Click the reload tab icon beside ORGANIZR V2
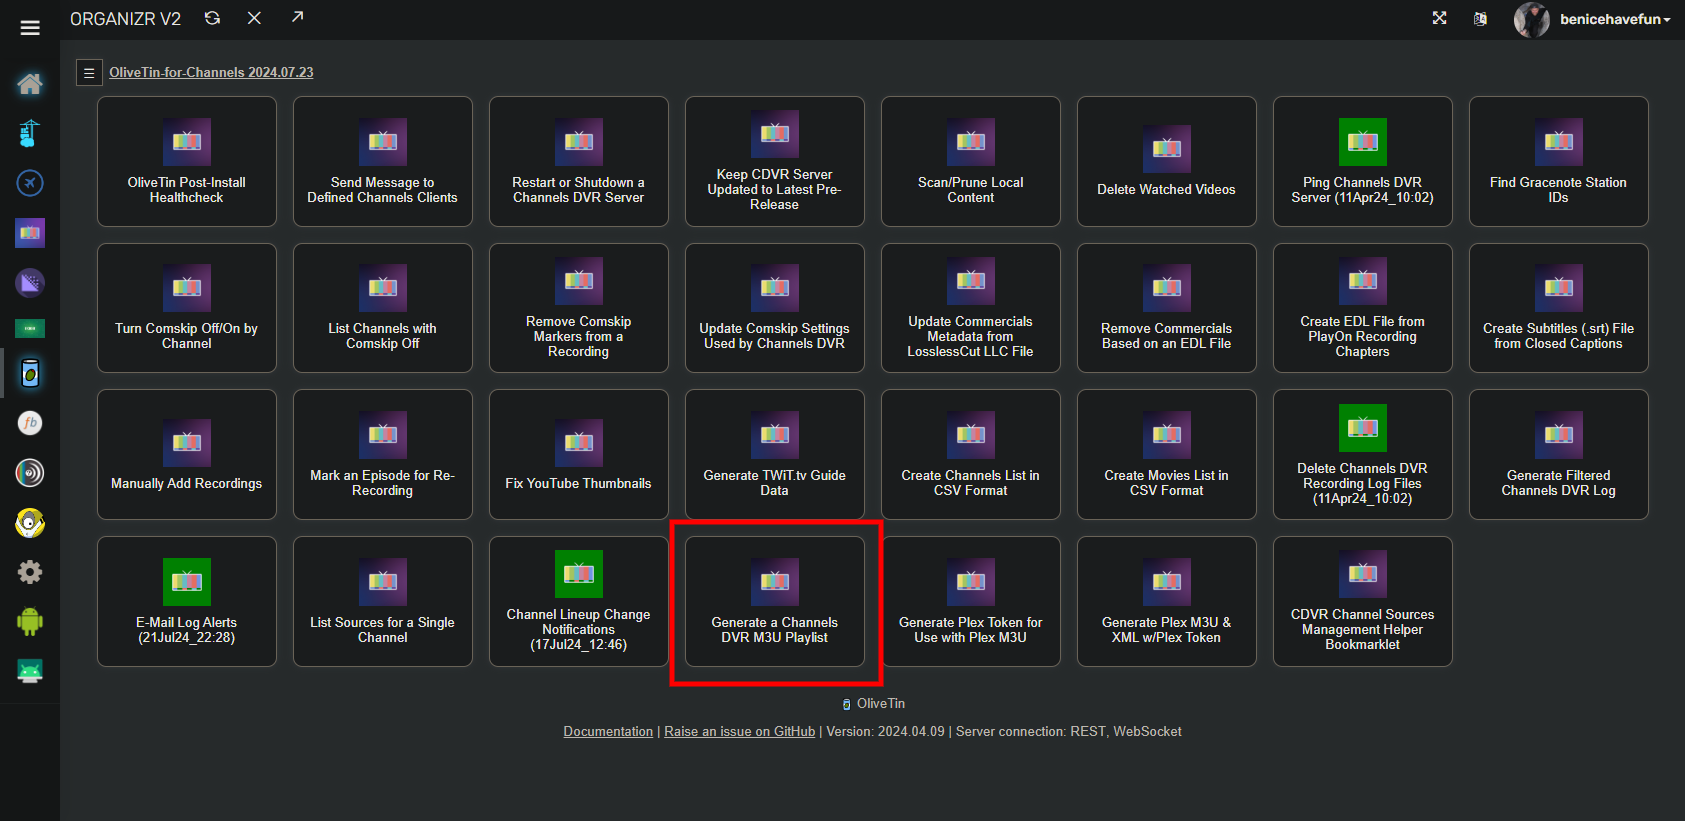This screenshot has width=1685, height=821. pos(212,18)
